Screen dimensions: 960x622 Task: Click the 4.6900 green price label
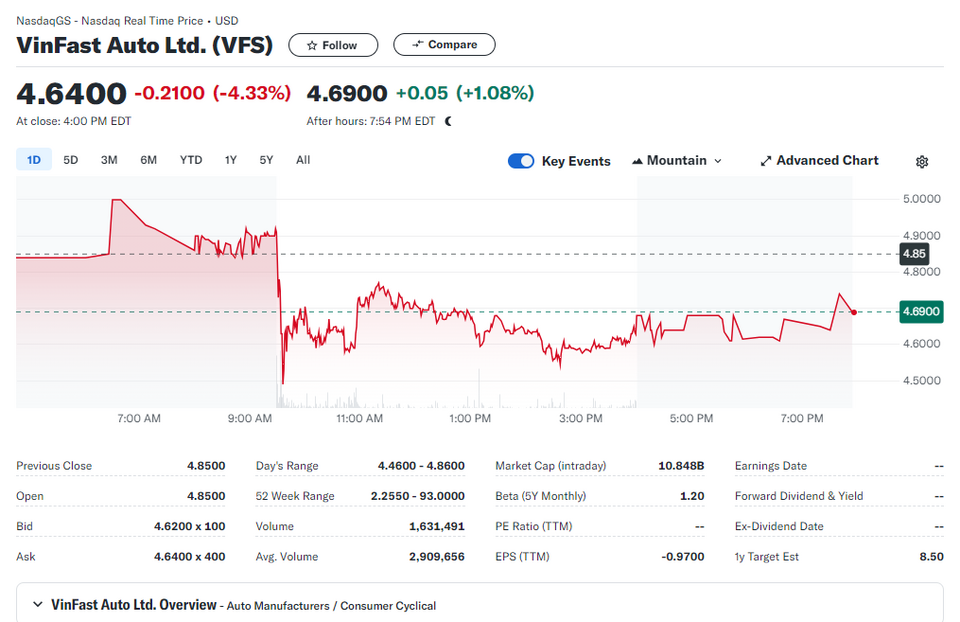coord(921,312)
